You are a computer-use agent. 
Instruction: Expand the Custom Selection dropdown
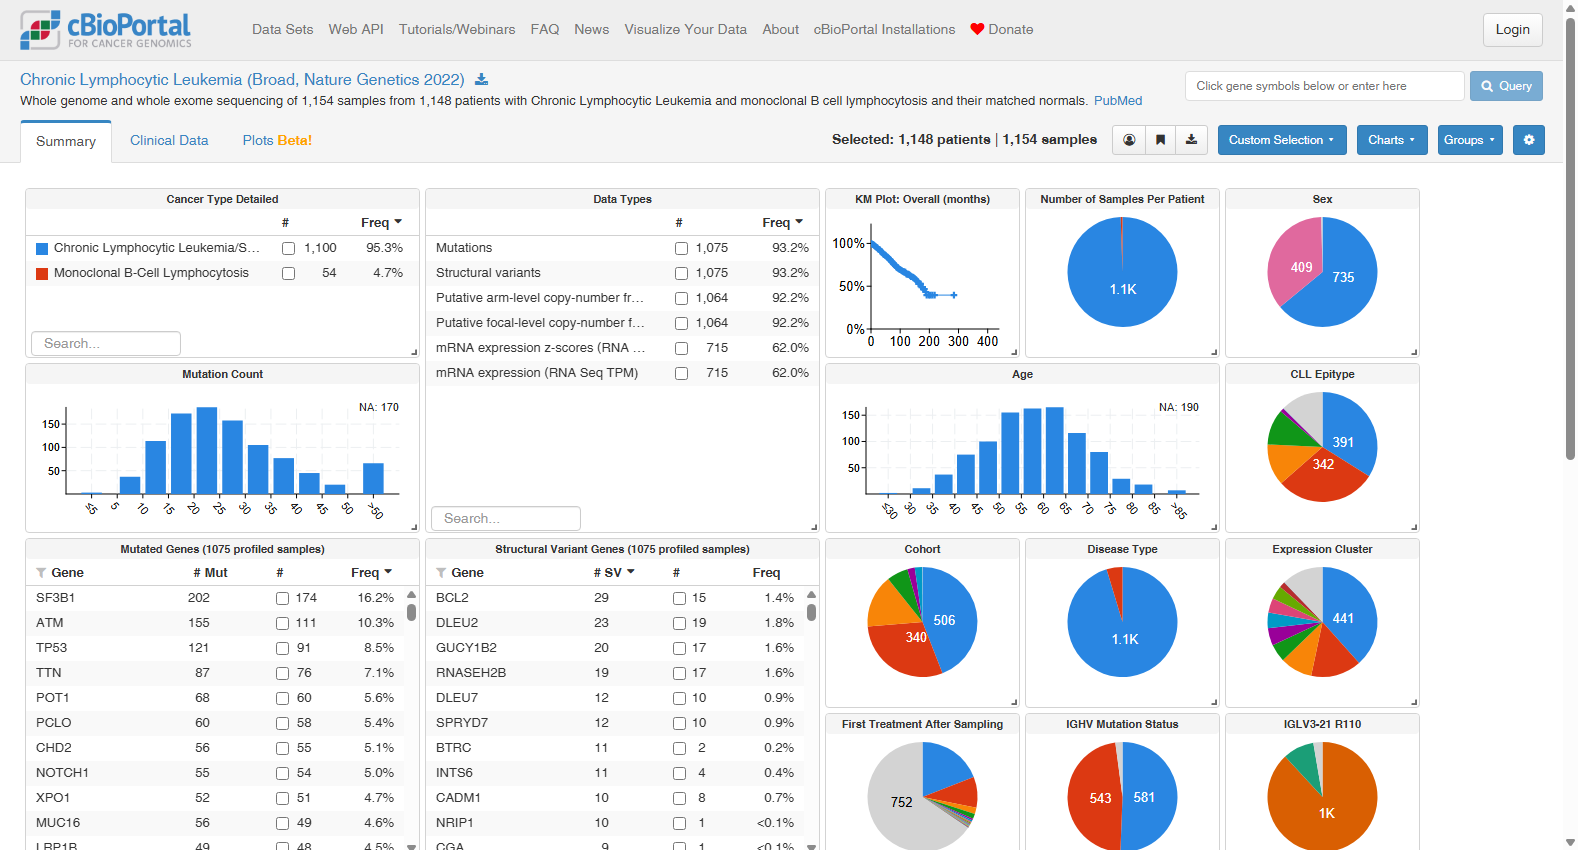pyautogui.click(x=1281, y=140)
